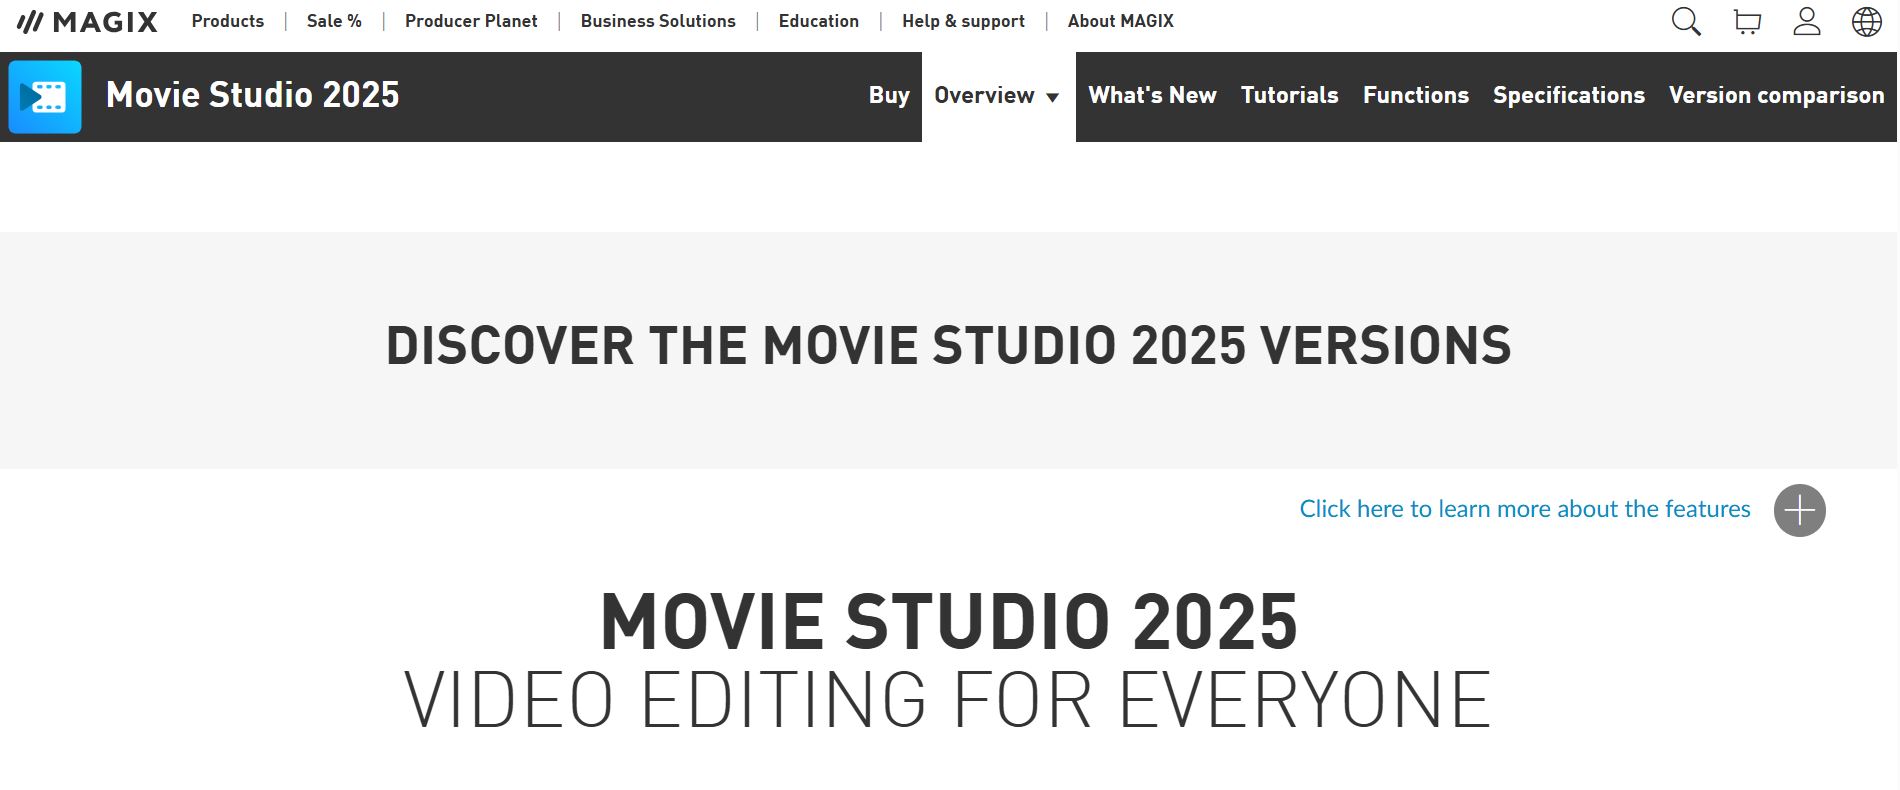The height and width of the screenshot is (790, 1900).
Task: Open the globe language selector
Action: (x=1867, y=22)
